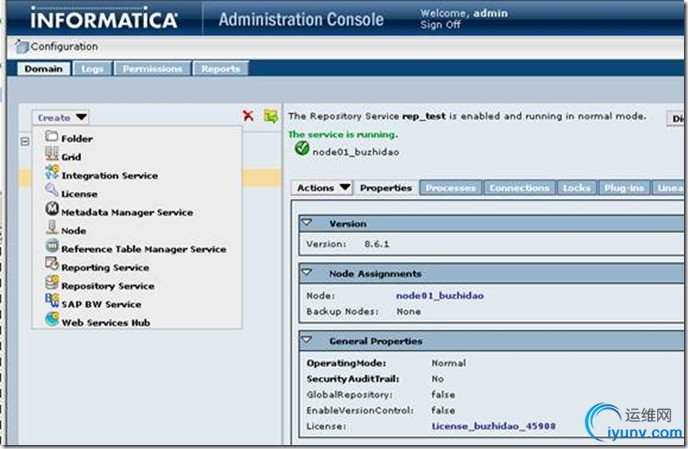The height and width of the screenshot is (449, 688).
Task: Click the Repository Service icon
Action: [x=52, y=282]
